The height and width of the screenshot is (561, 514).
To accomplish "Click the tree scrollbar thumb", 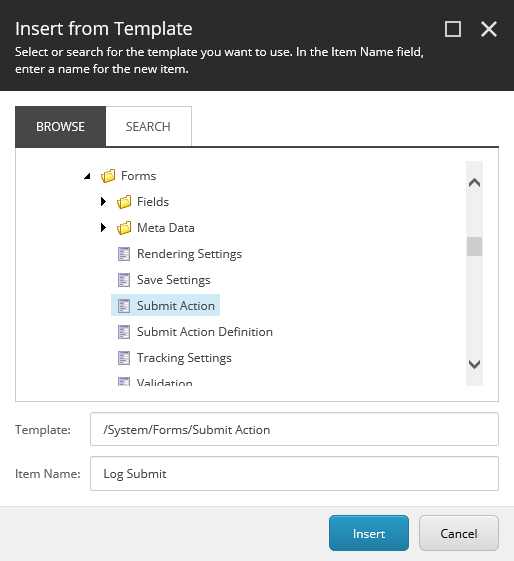I will (x=474, y=247).
